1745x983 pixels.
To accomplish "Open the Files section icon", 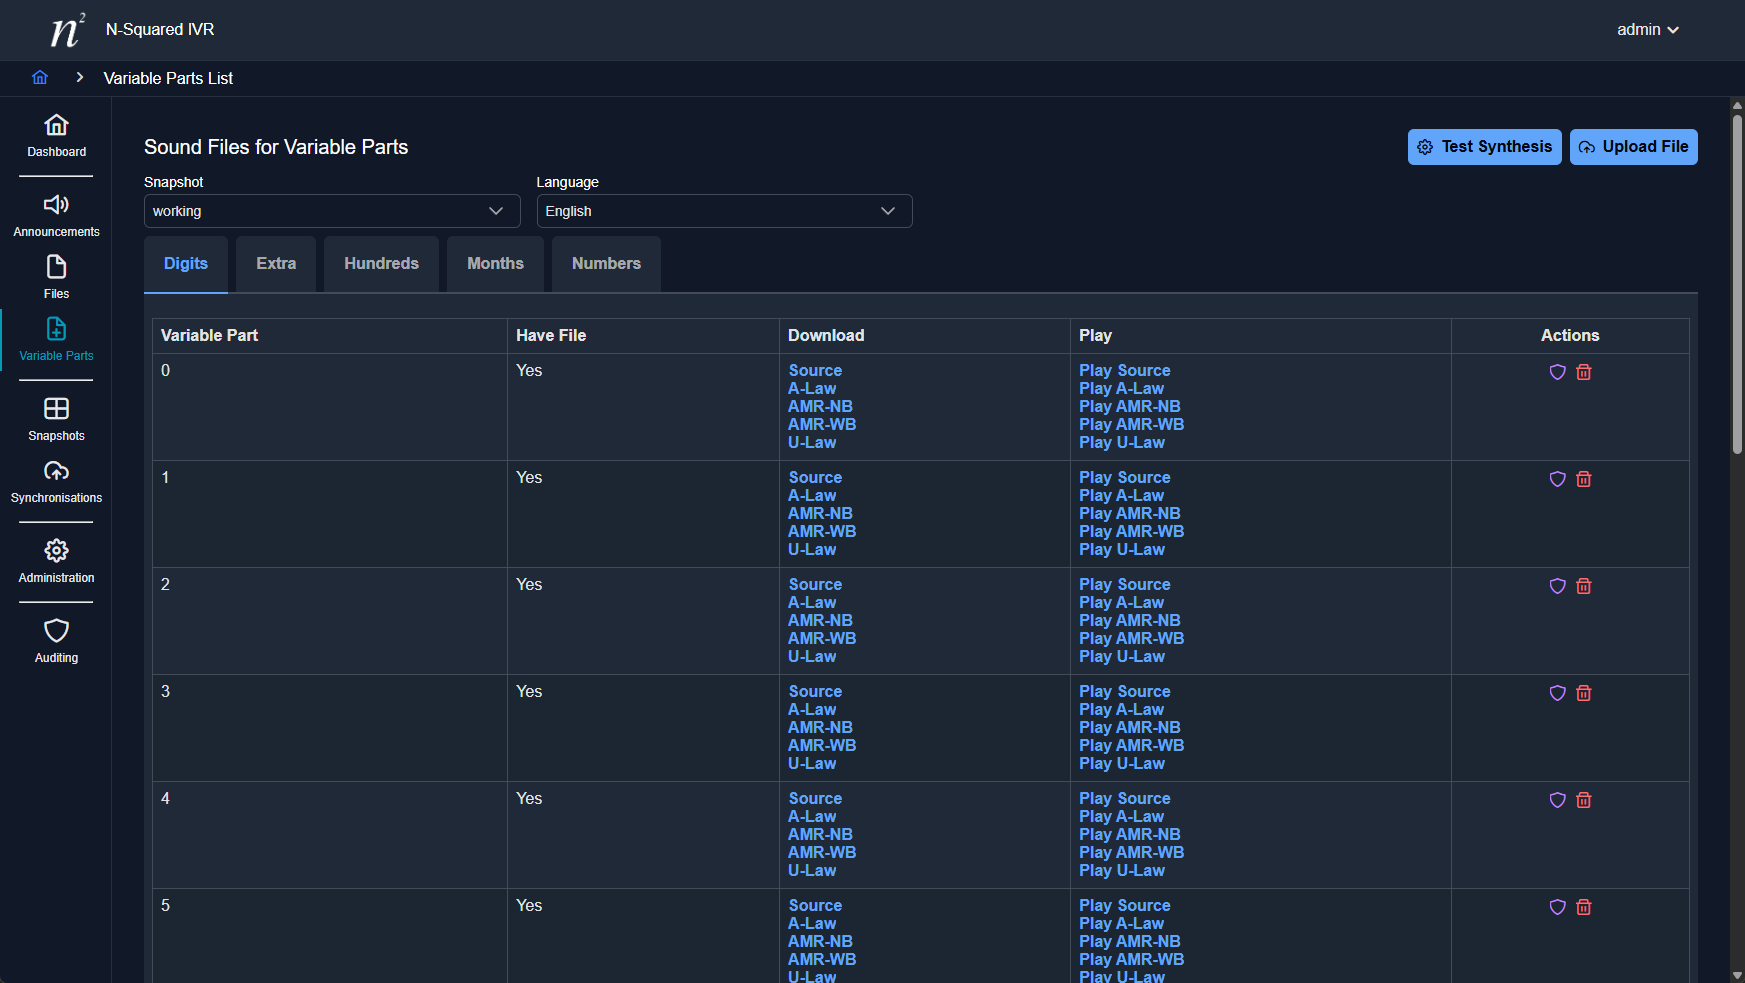I will 56,268.
